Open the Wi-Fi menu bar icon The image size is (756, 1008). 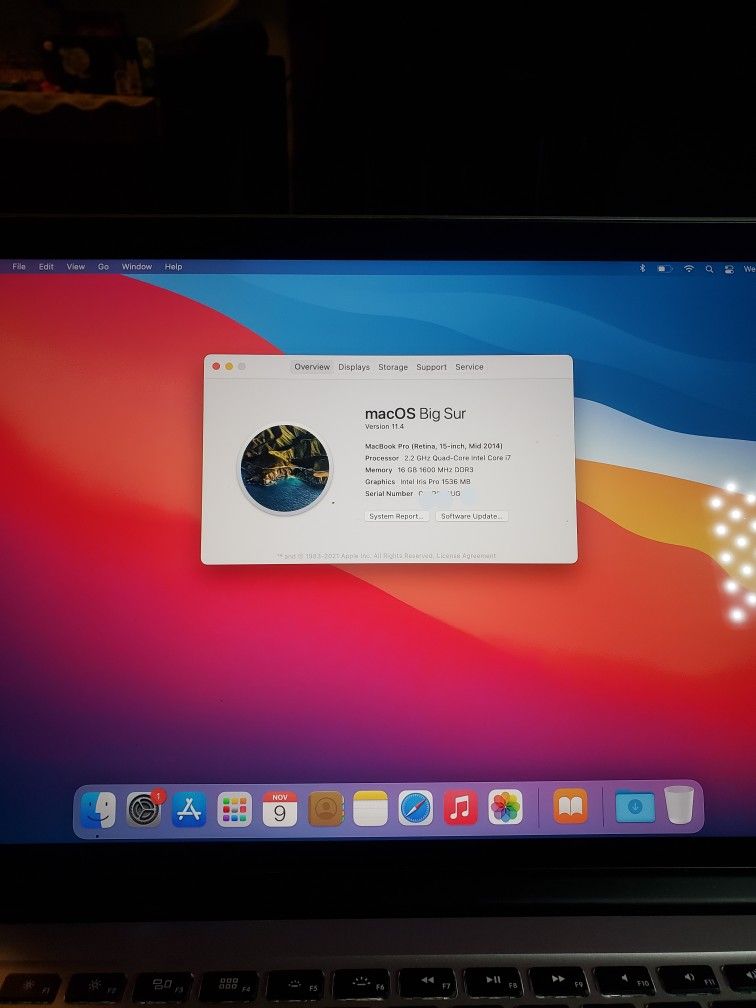[x=688, y=269]
